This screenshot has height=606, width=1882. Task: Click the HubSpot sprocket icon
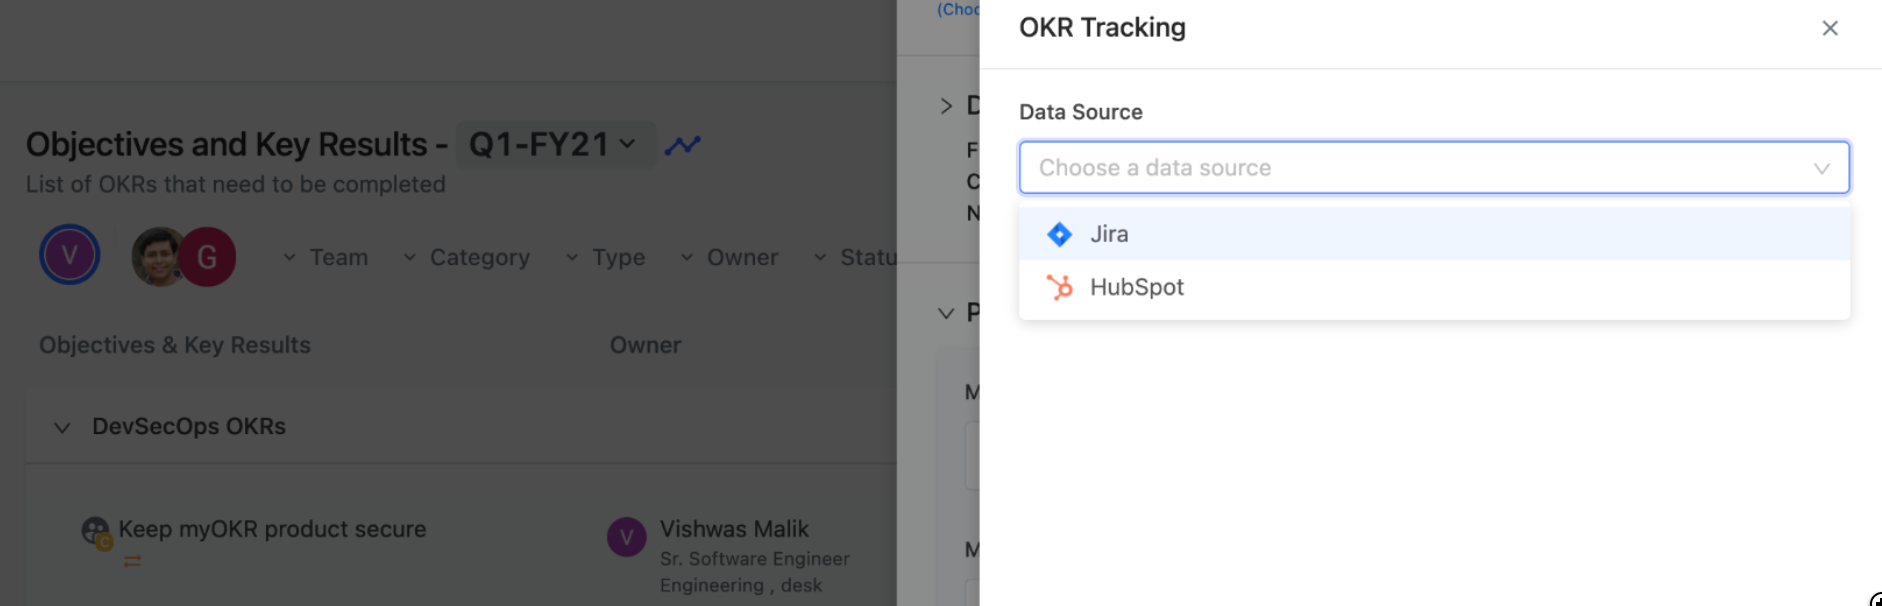1059,287
